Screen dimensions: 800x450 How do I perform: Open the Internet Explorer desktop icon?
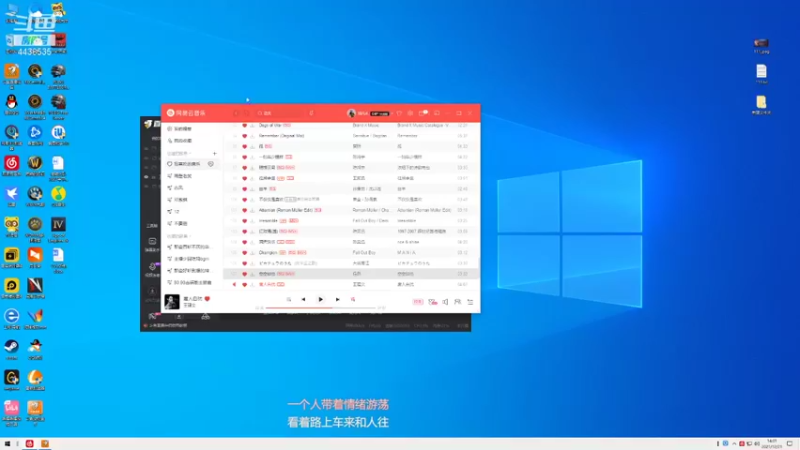pos(12,319)
